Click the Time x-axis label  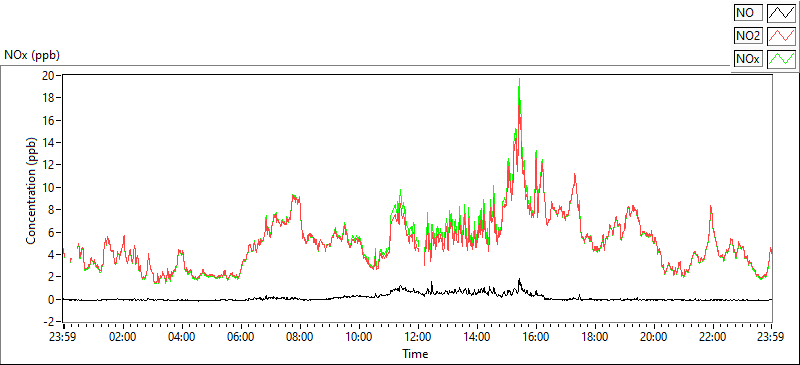[415, 353]
